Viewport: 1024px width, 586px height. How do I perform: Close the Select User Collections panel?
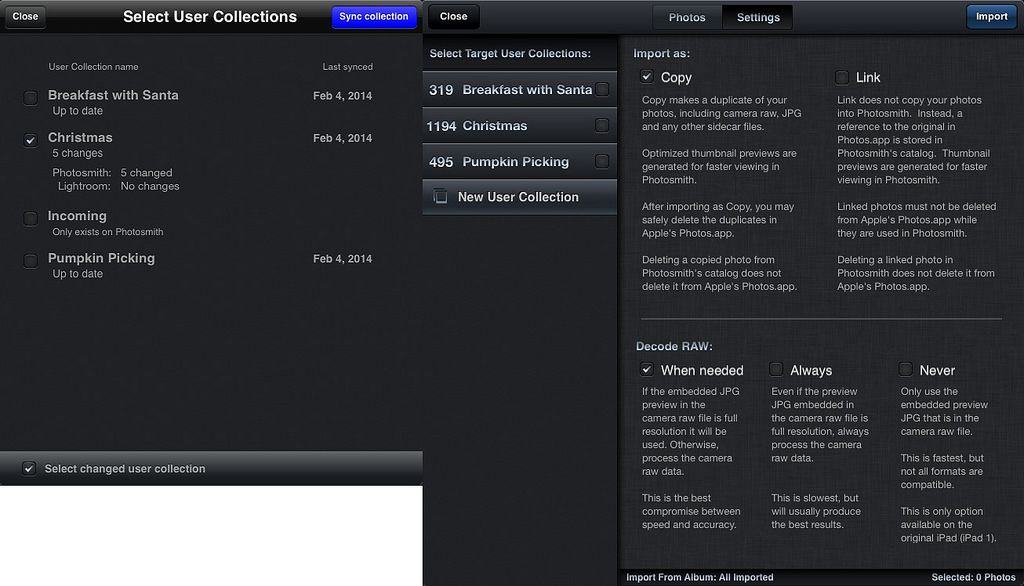point(25,16)
